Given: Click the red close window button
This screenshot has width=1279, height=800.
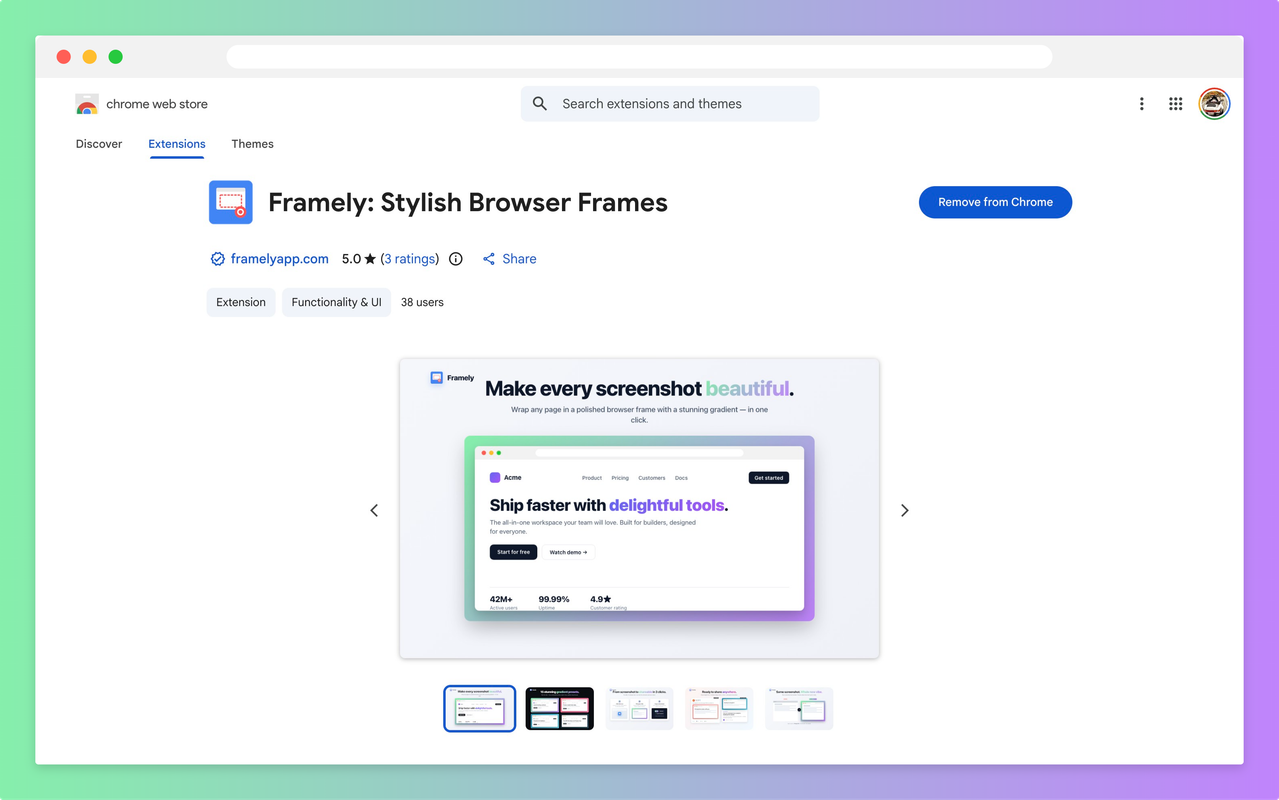Looking at the screenshot, I should point(64,57).
